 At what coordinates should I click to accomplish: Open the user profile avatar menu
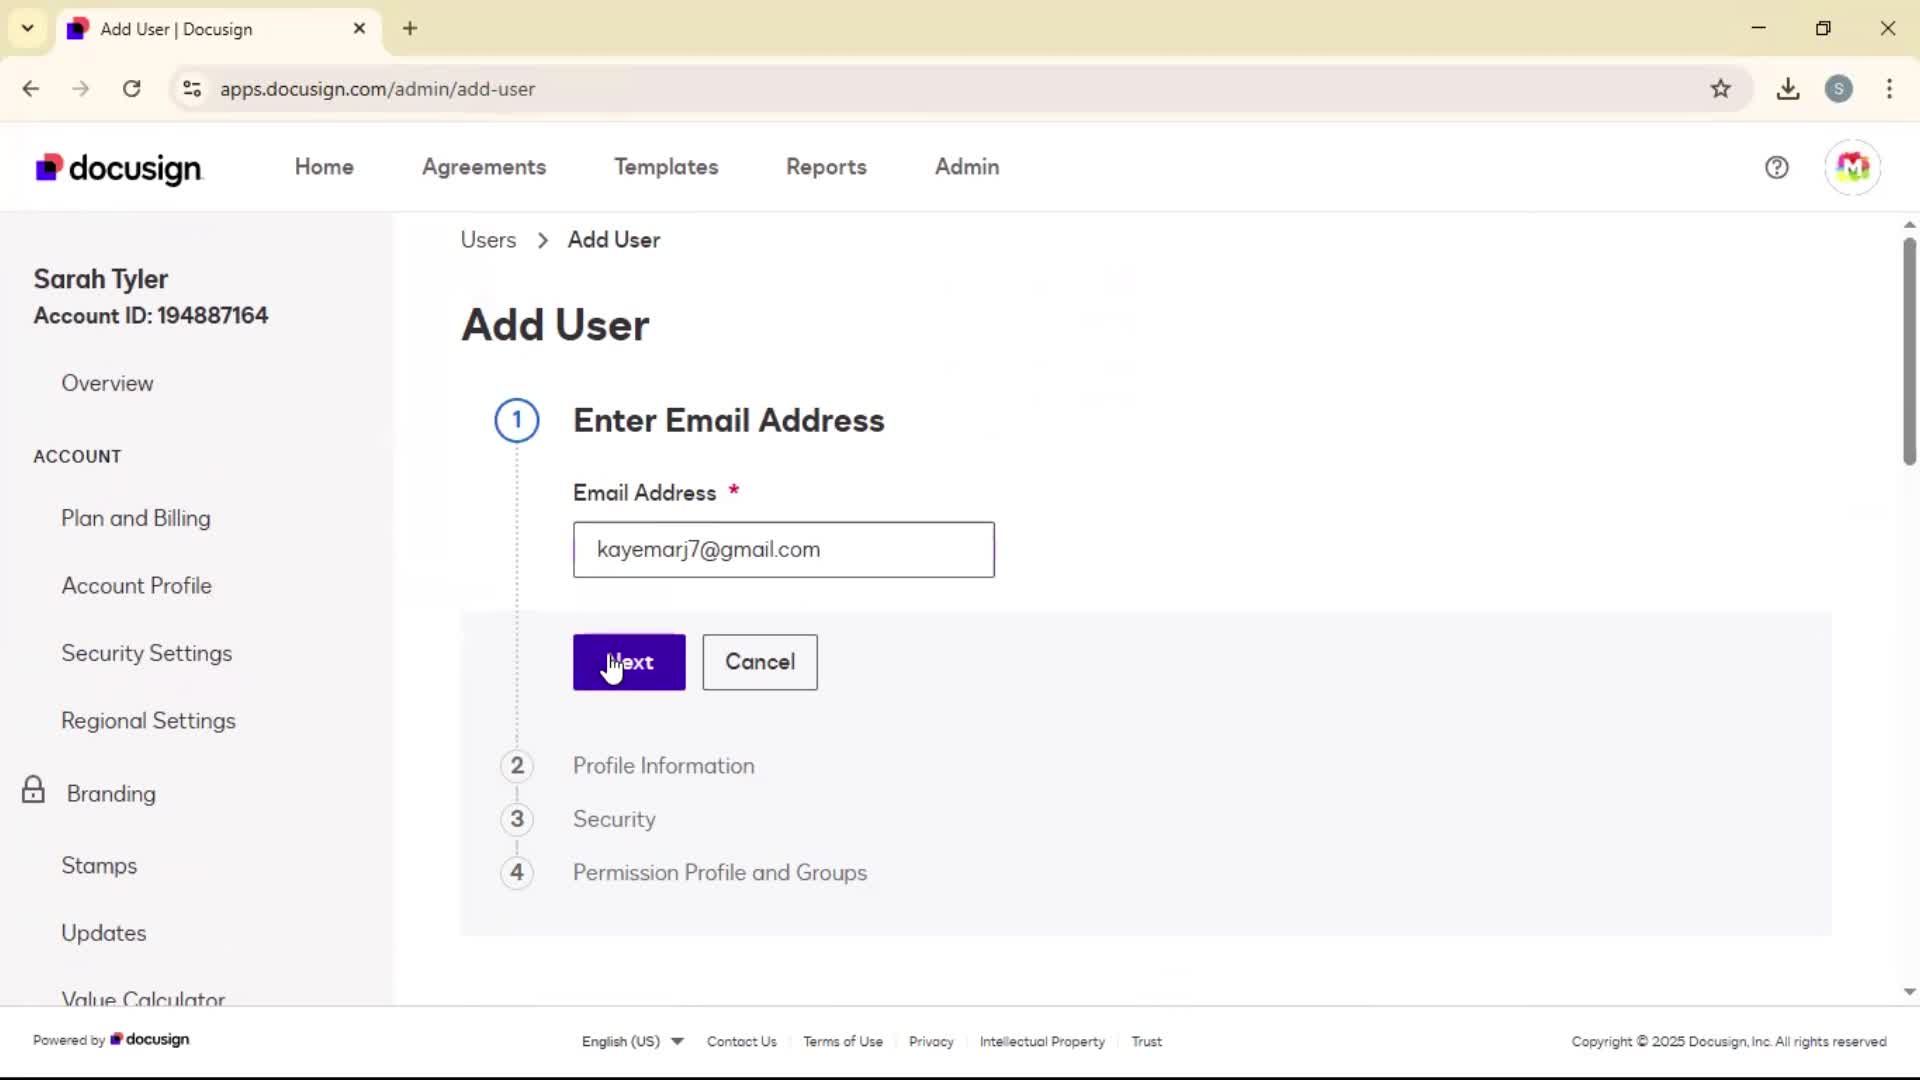[1852, 168]
